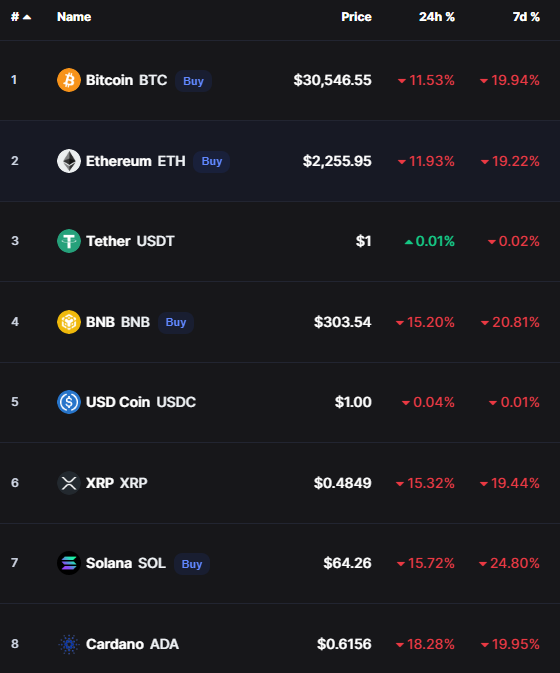Image resolution: width=560 pixels, height=673 pixels.
Task: Open the Cardano ADA name link
Action: pyautogui.click(x=132, y=644)
